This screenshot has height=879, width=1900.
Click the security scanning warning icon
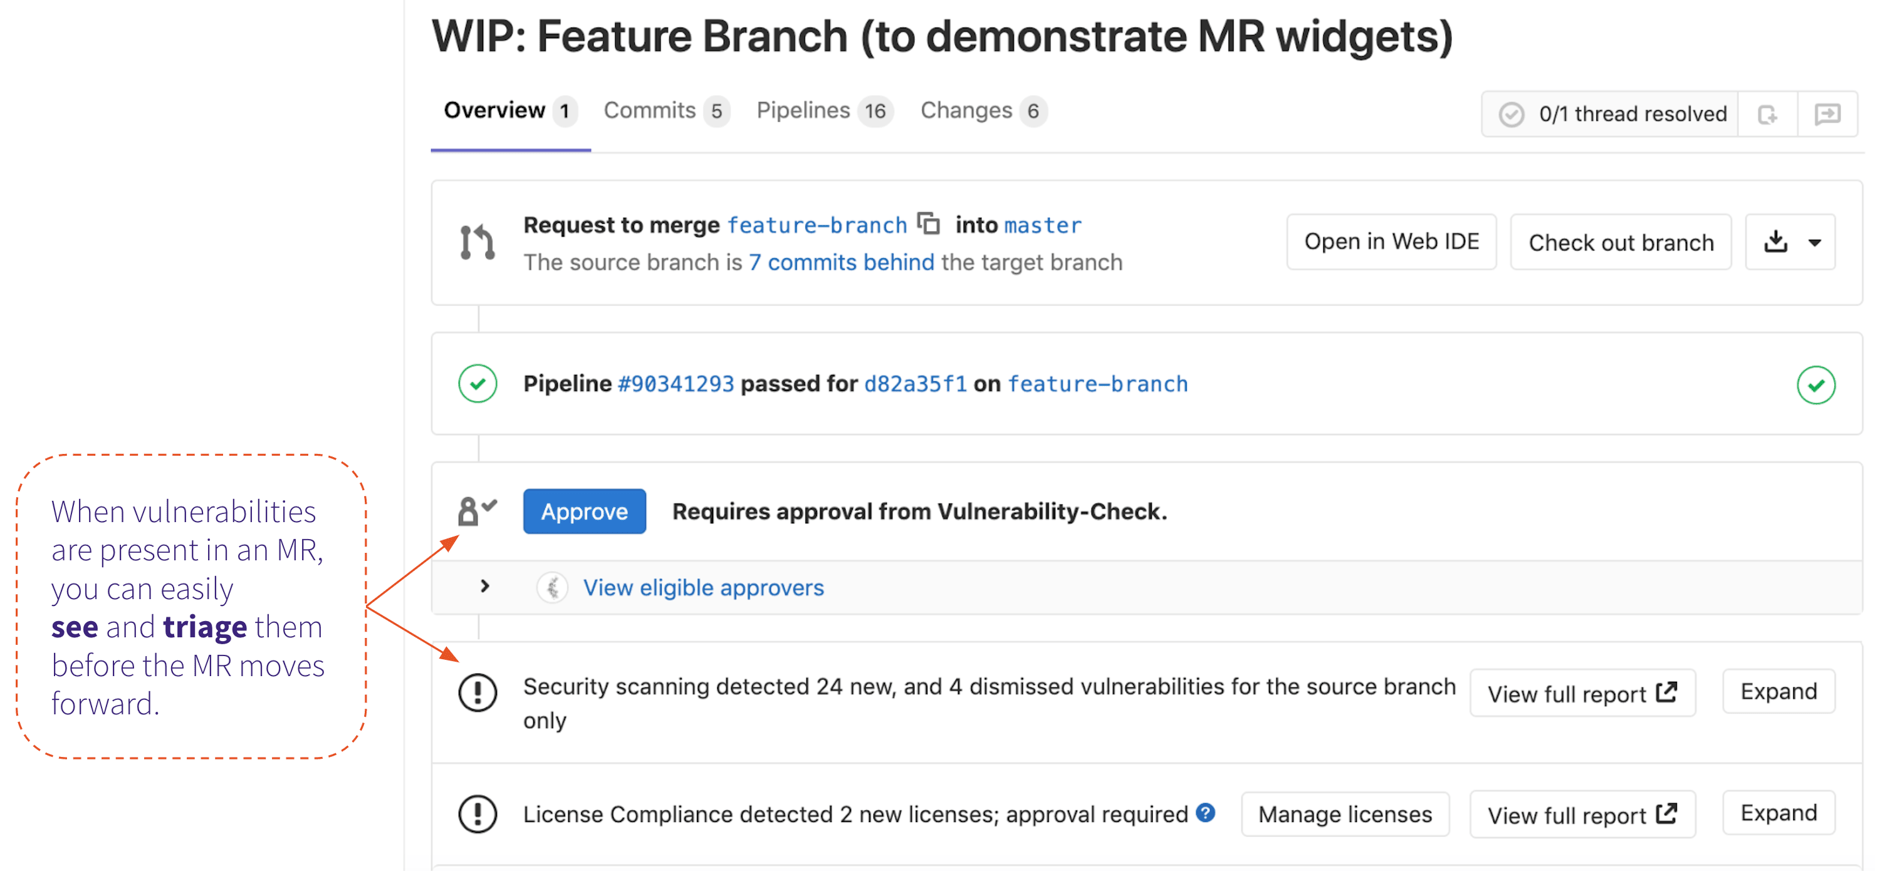(x=477, y=693)
